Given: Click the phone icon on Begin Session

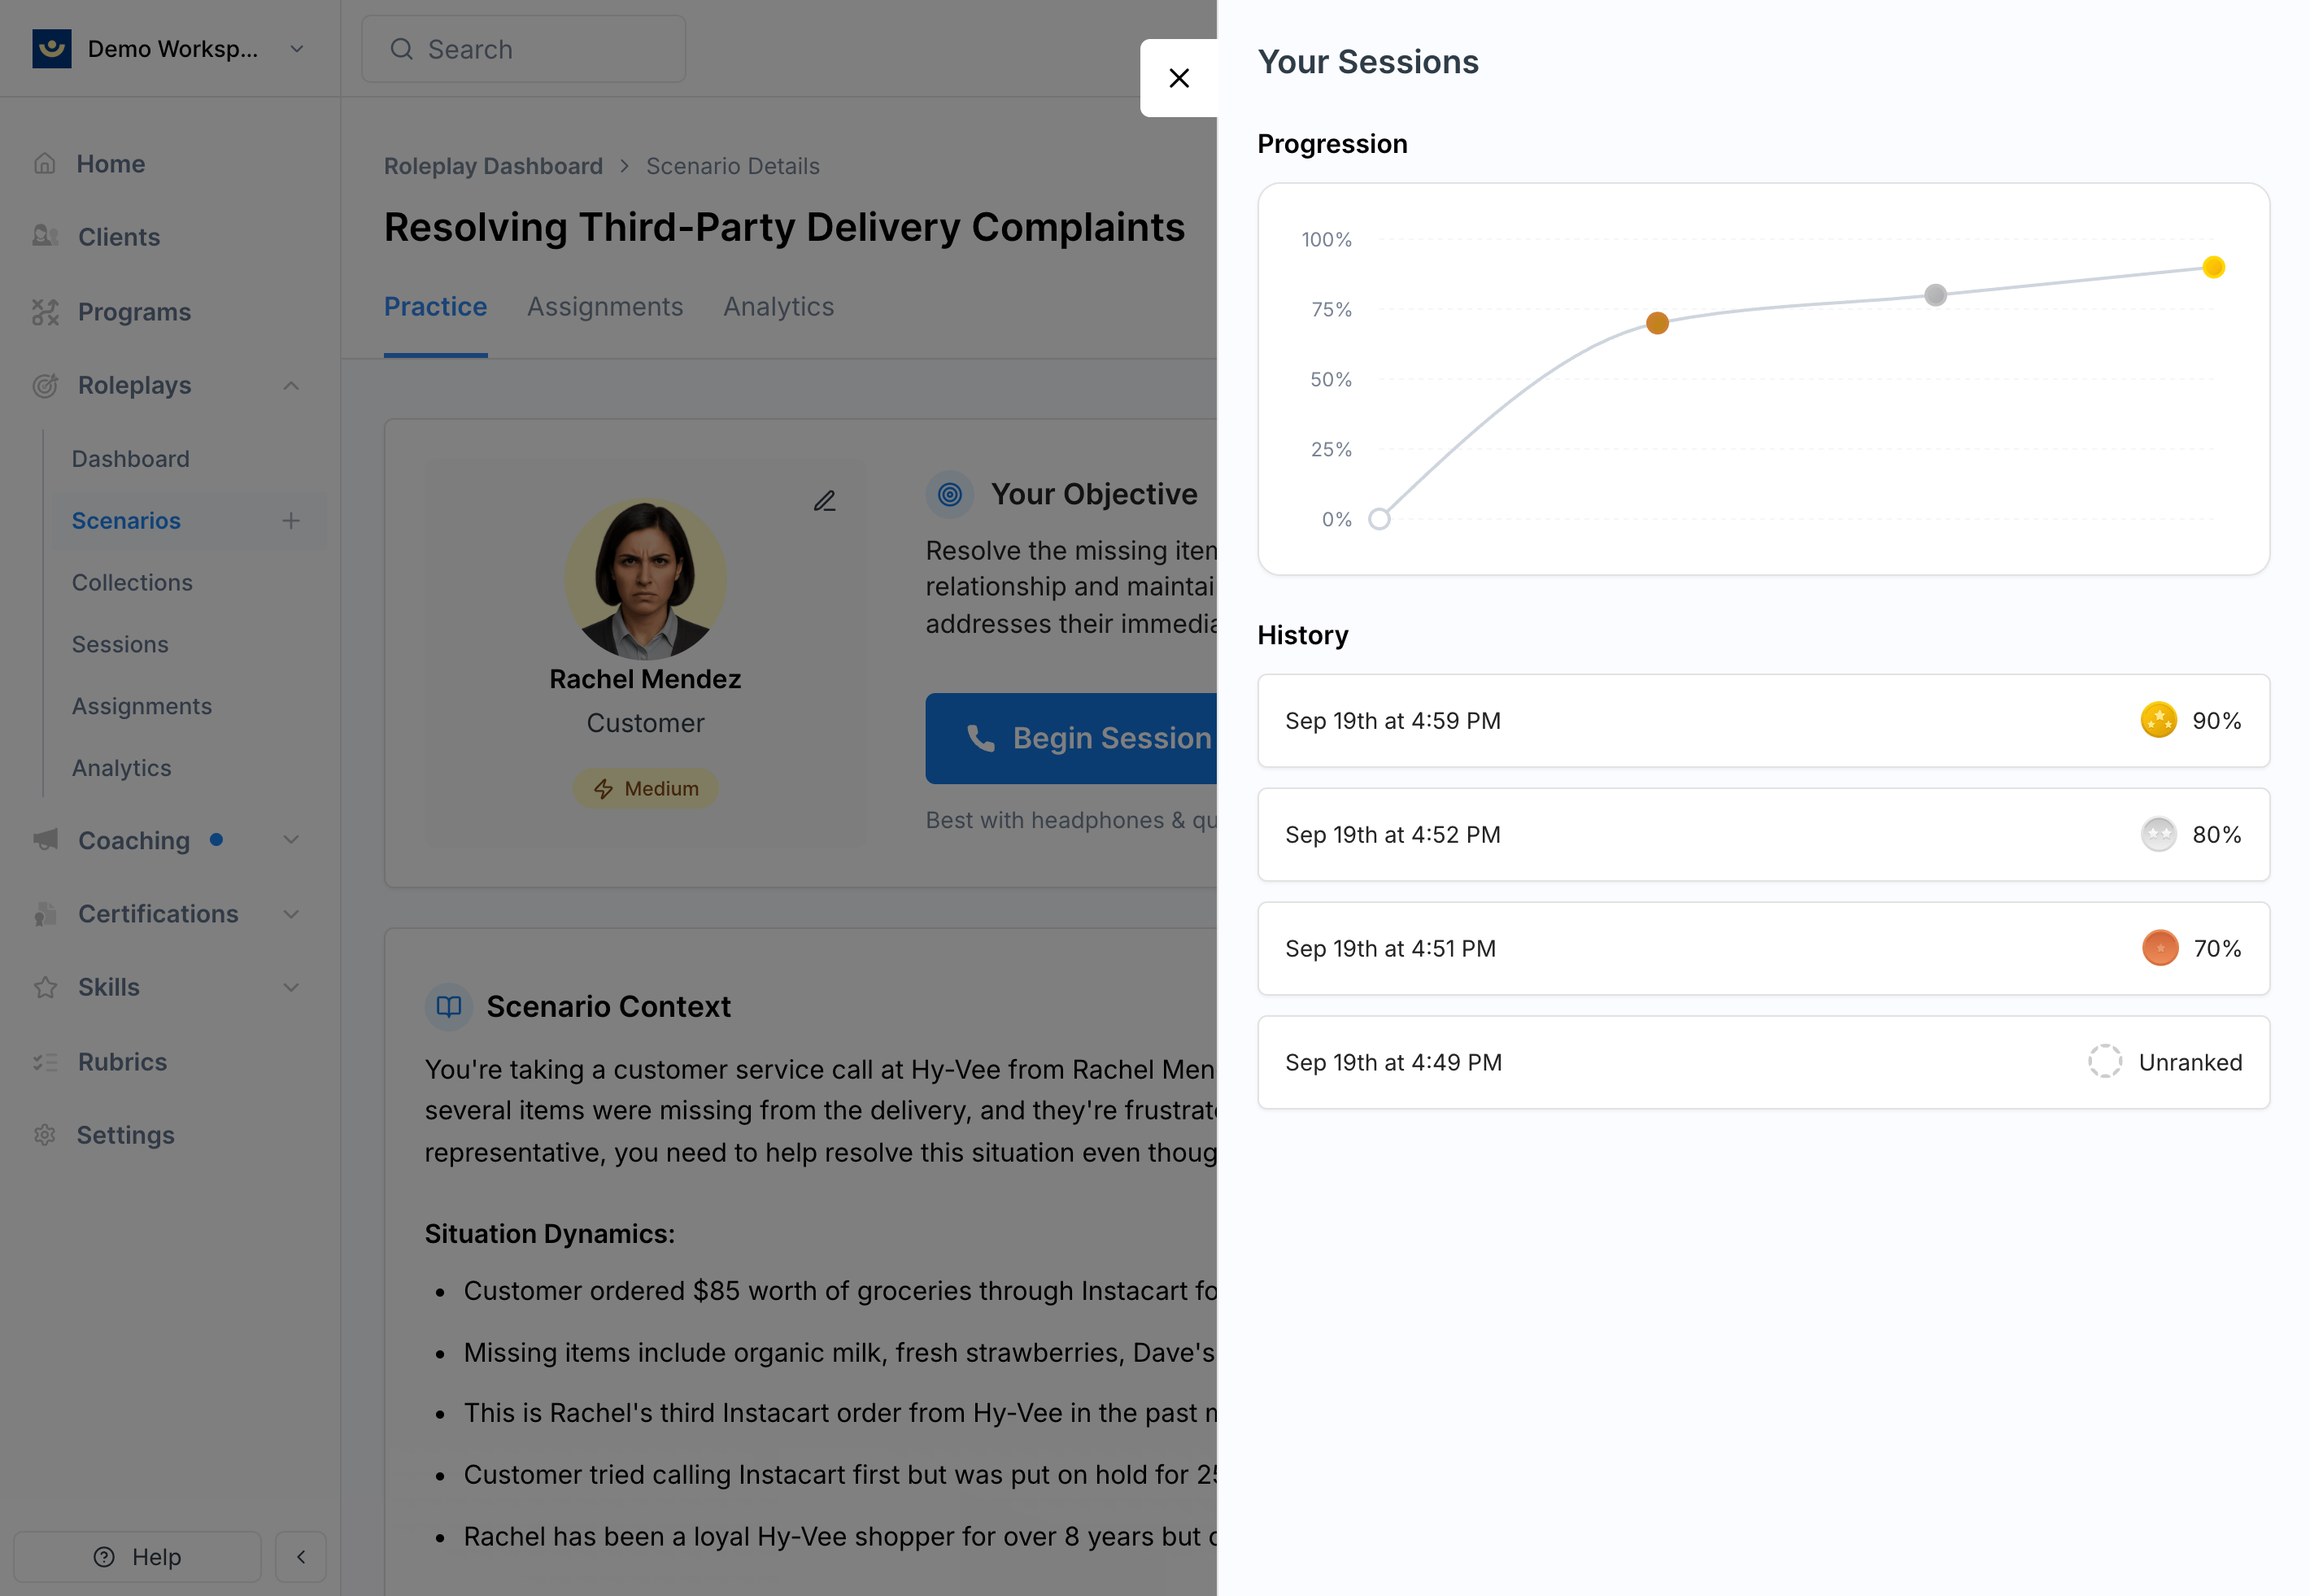Looking at the screenshot, I should [x=981, y=738].
